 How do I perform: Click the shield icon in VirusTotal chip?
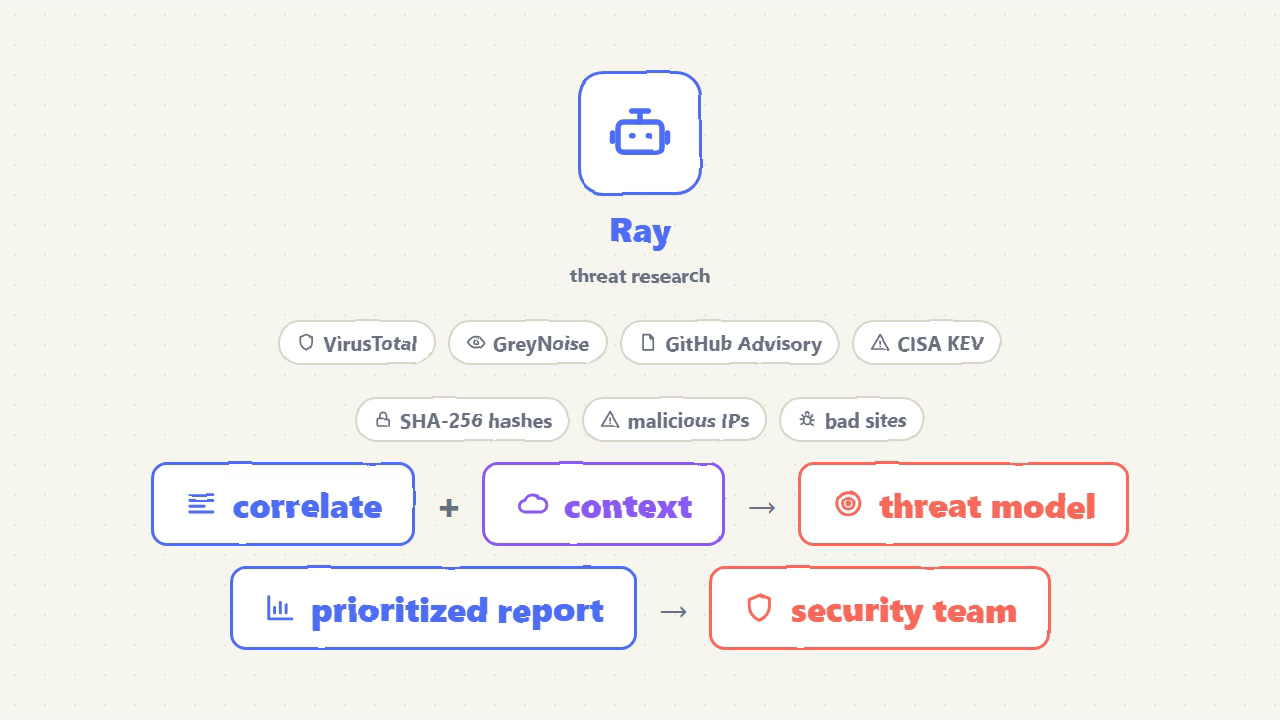tap(306, 342)
